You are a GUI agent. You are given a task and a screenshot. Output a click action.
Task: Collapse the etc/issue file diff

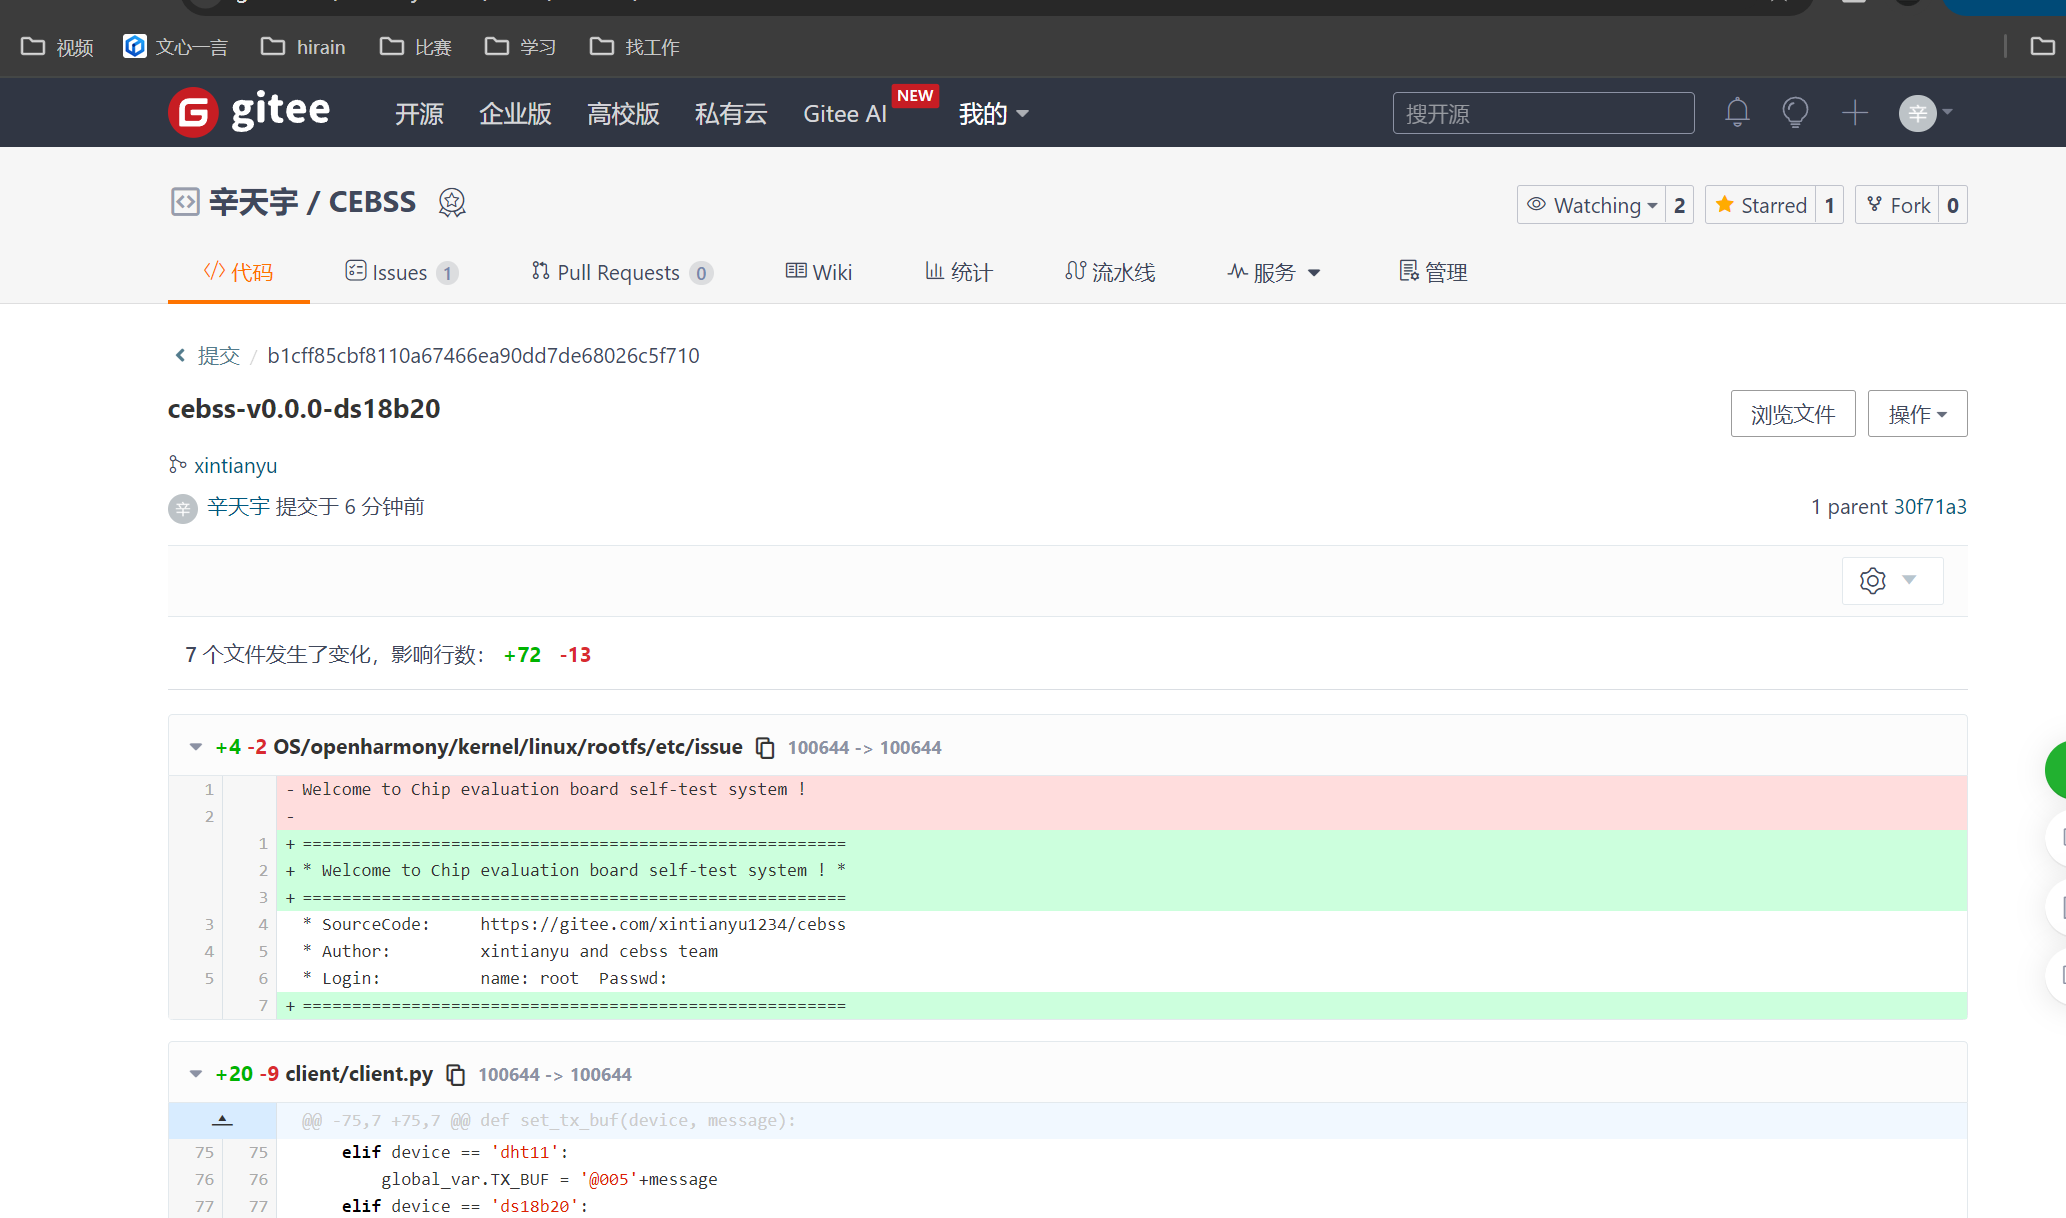point(195,745)
